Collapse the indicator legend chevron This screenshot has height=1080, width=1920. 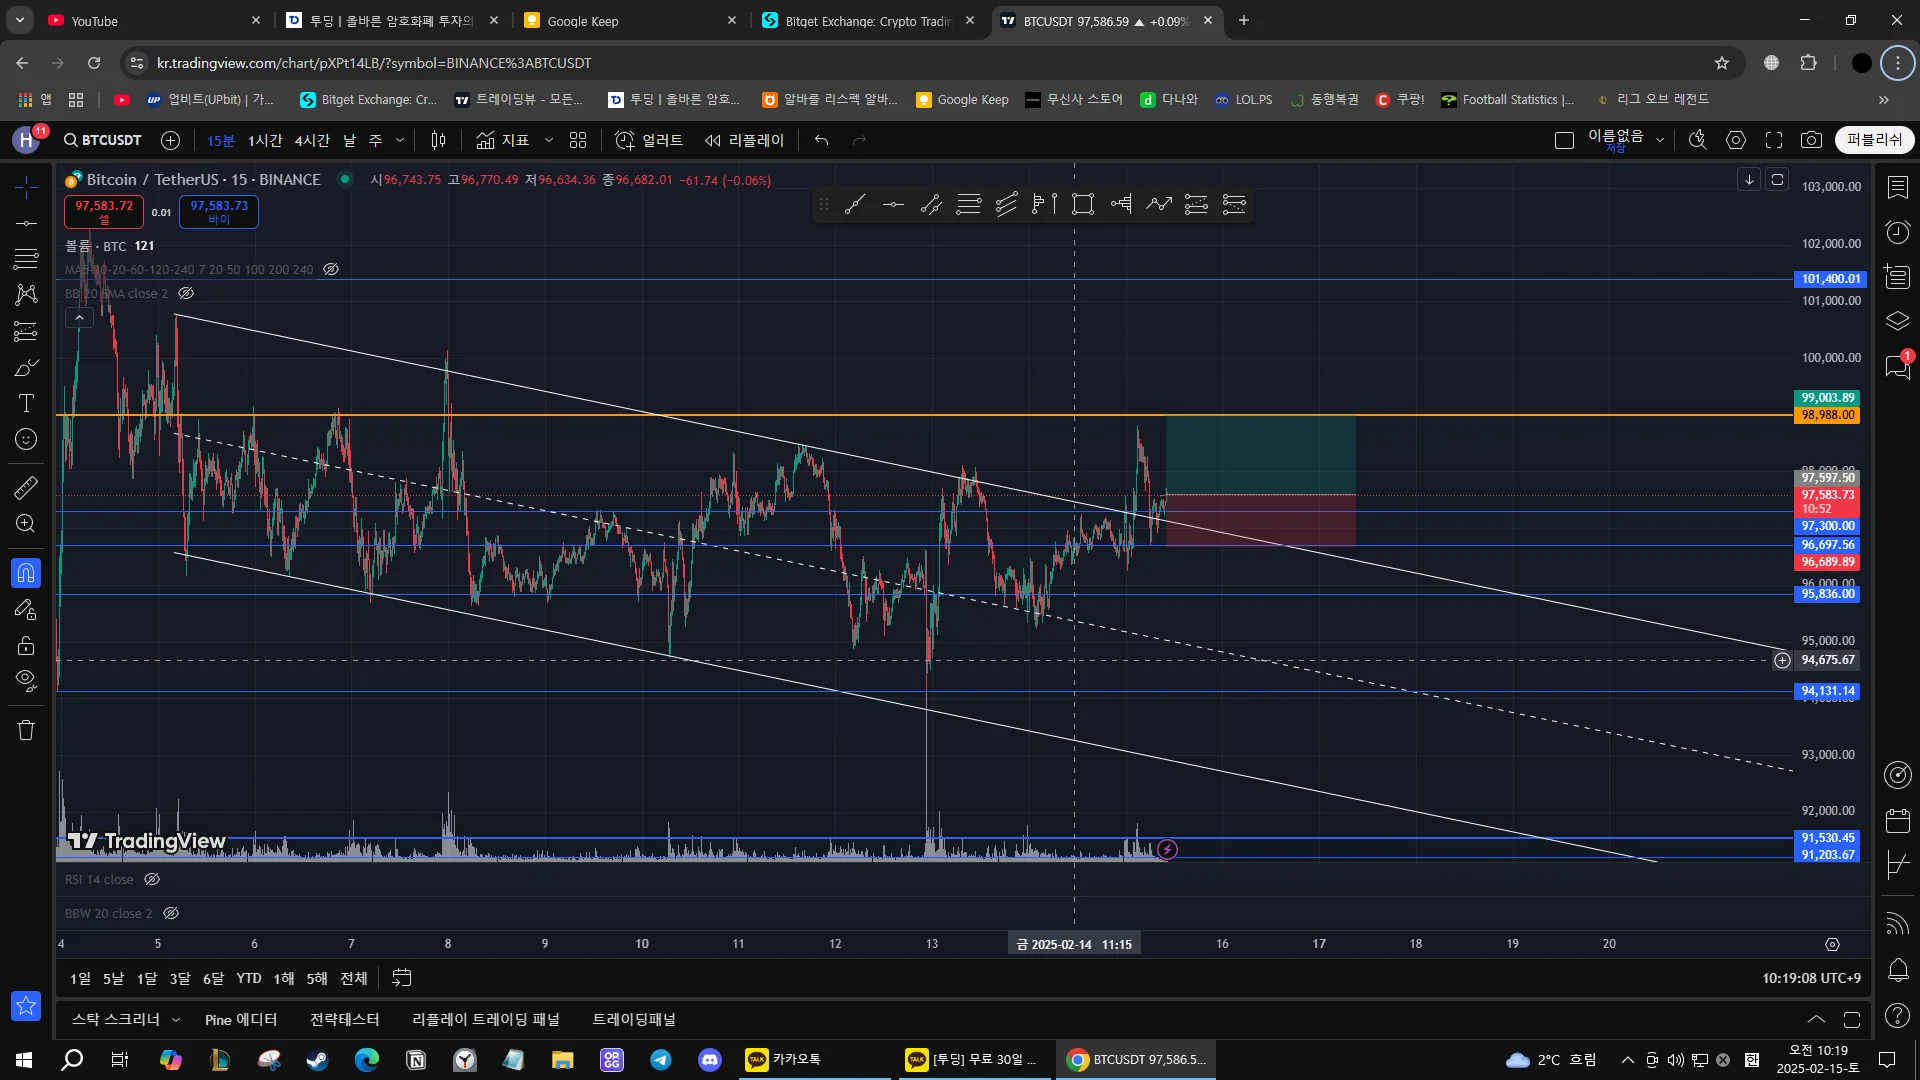79,318
